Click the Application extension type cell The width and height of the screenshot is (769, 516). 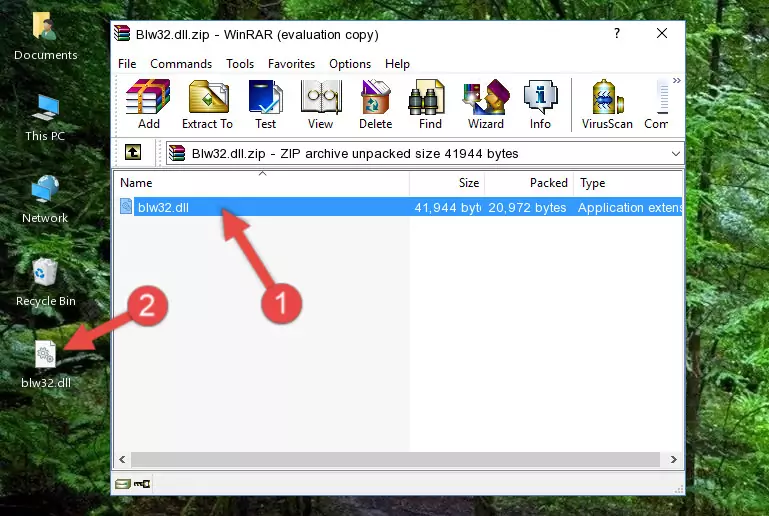[630, 207]
